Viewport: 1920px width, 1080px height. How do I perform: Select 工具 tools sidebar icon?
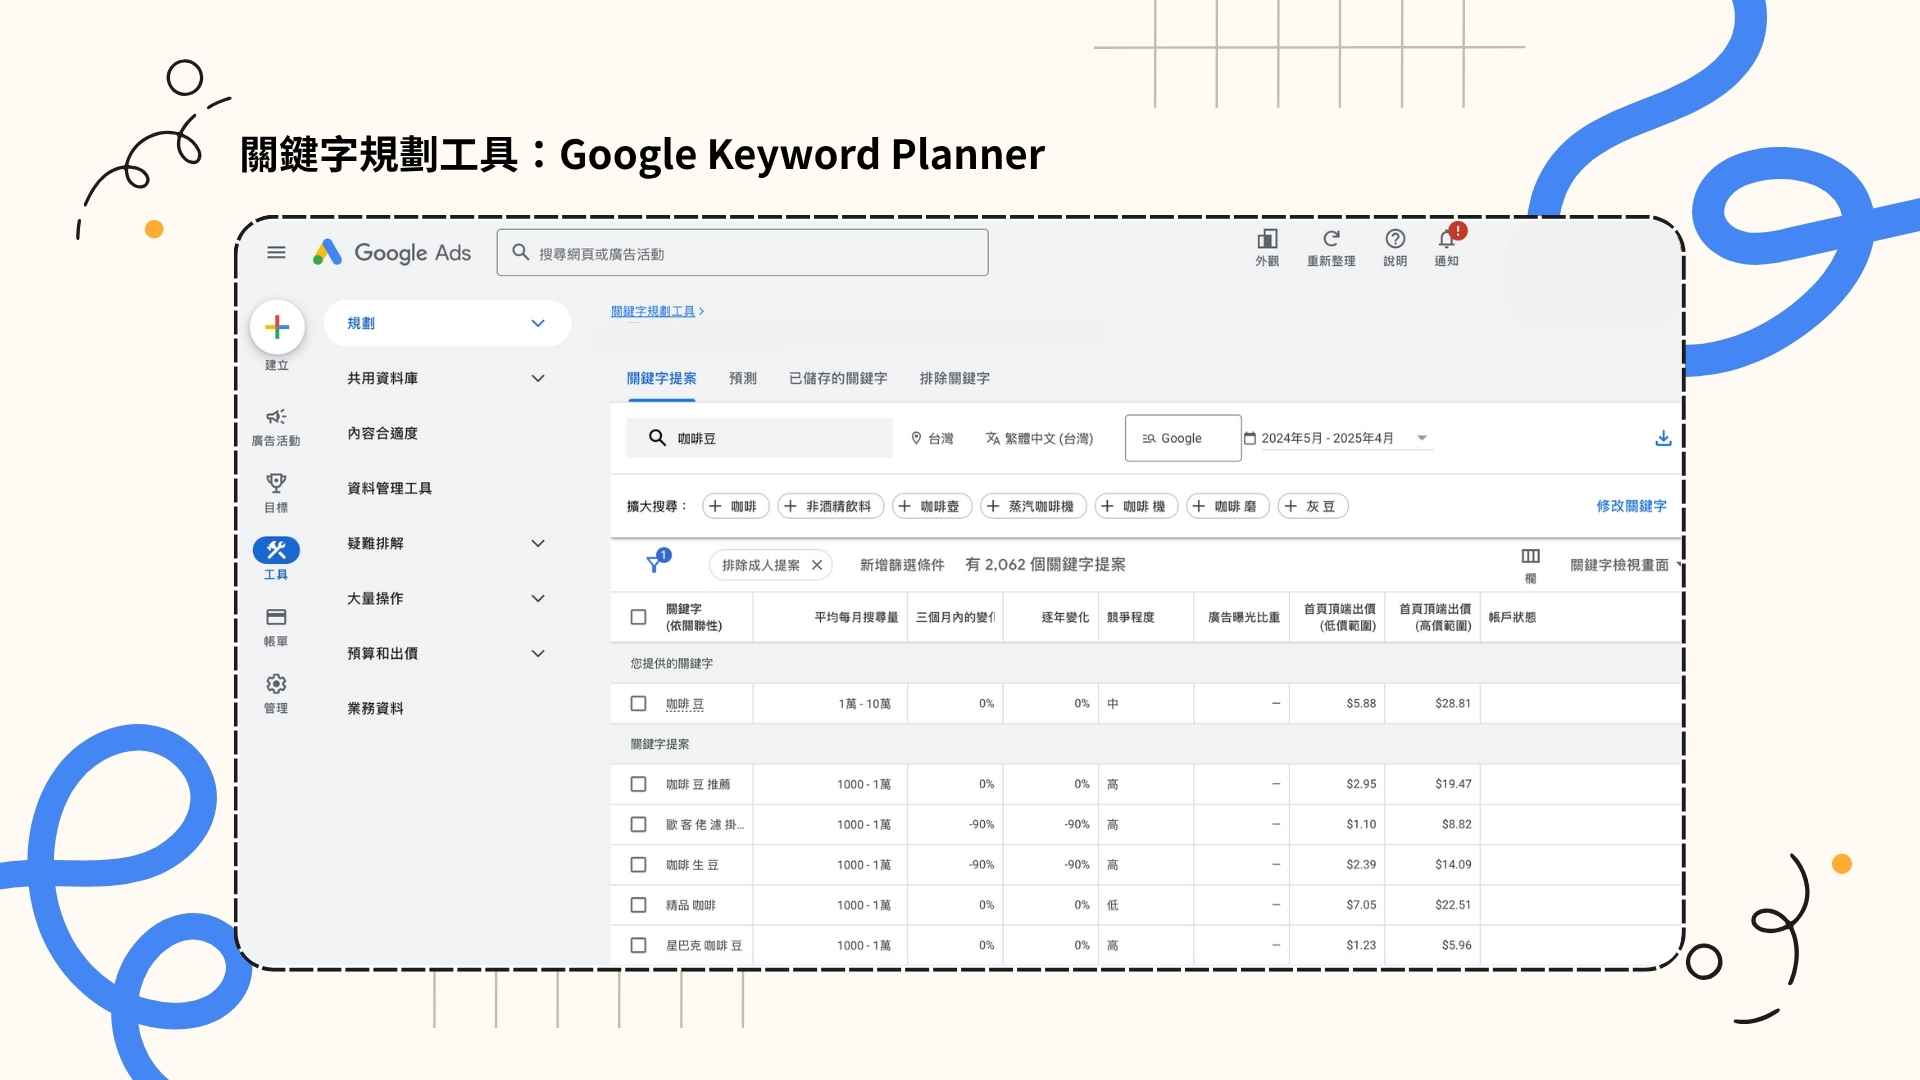pos(276,558)
